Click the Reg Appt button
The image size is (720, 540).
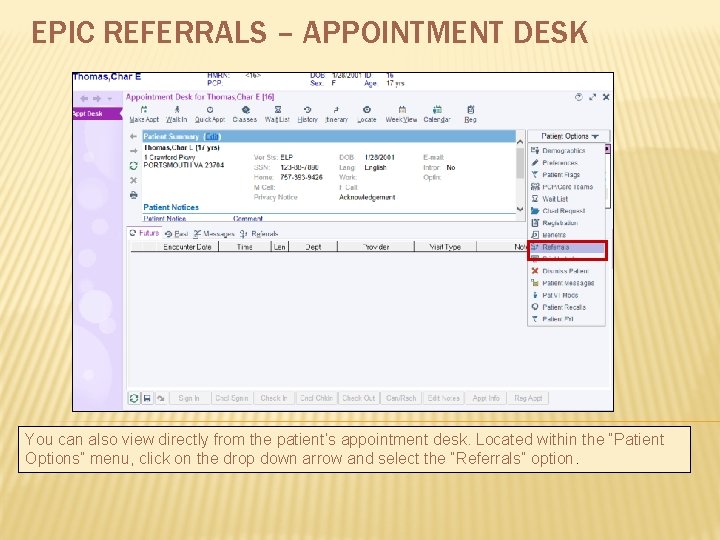coord(528,398)
